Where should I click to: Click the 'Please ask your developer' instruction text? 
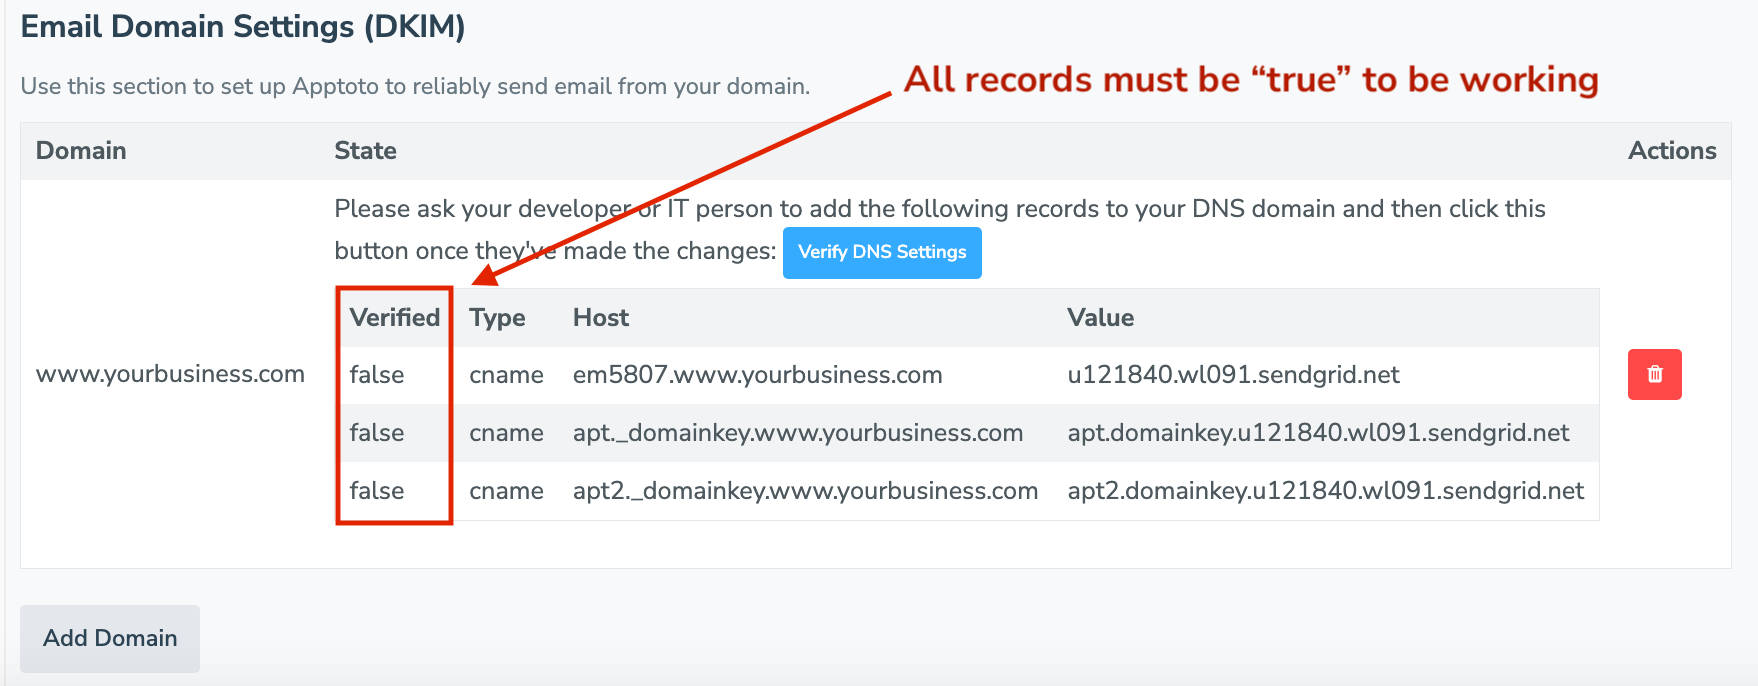(x=940, y=229)
